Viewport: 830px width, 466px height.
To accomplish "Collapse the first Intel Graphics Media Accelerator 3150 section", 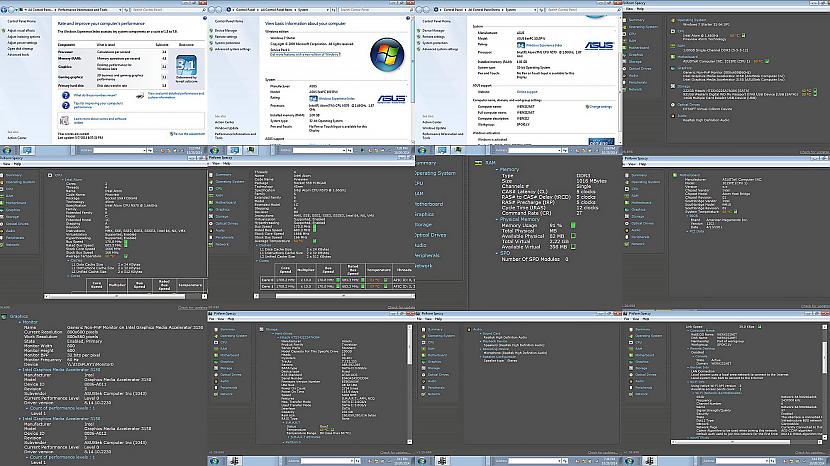I will click(x=20, y=370).
